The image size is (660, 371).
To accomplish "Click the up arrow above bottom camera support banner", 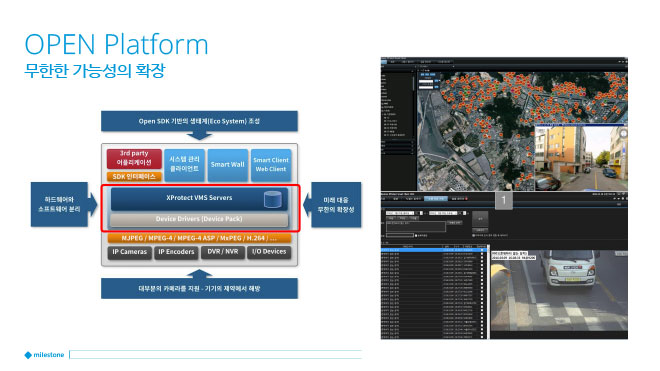I will point(199,274).
